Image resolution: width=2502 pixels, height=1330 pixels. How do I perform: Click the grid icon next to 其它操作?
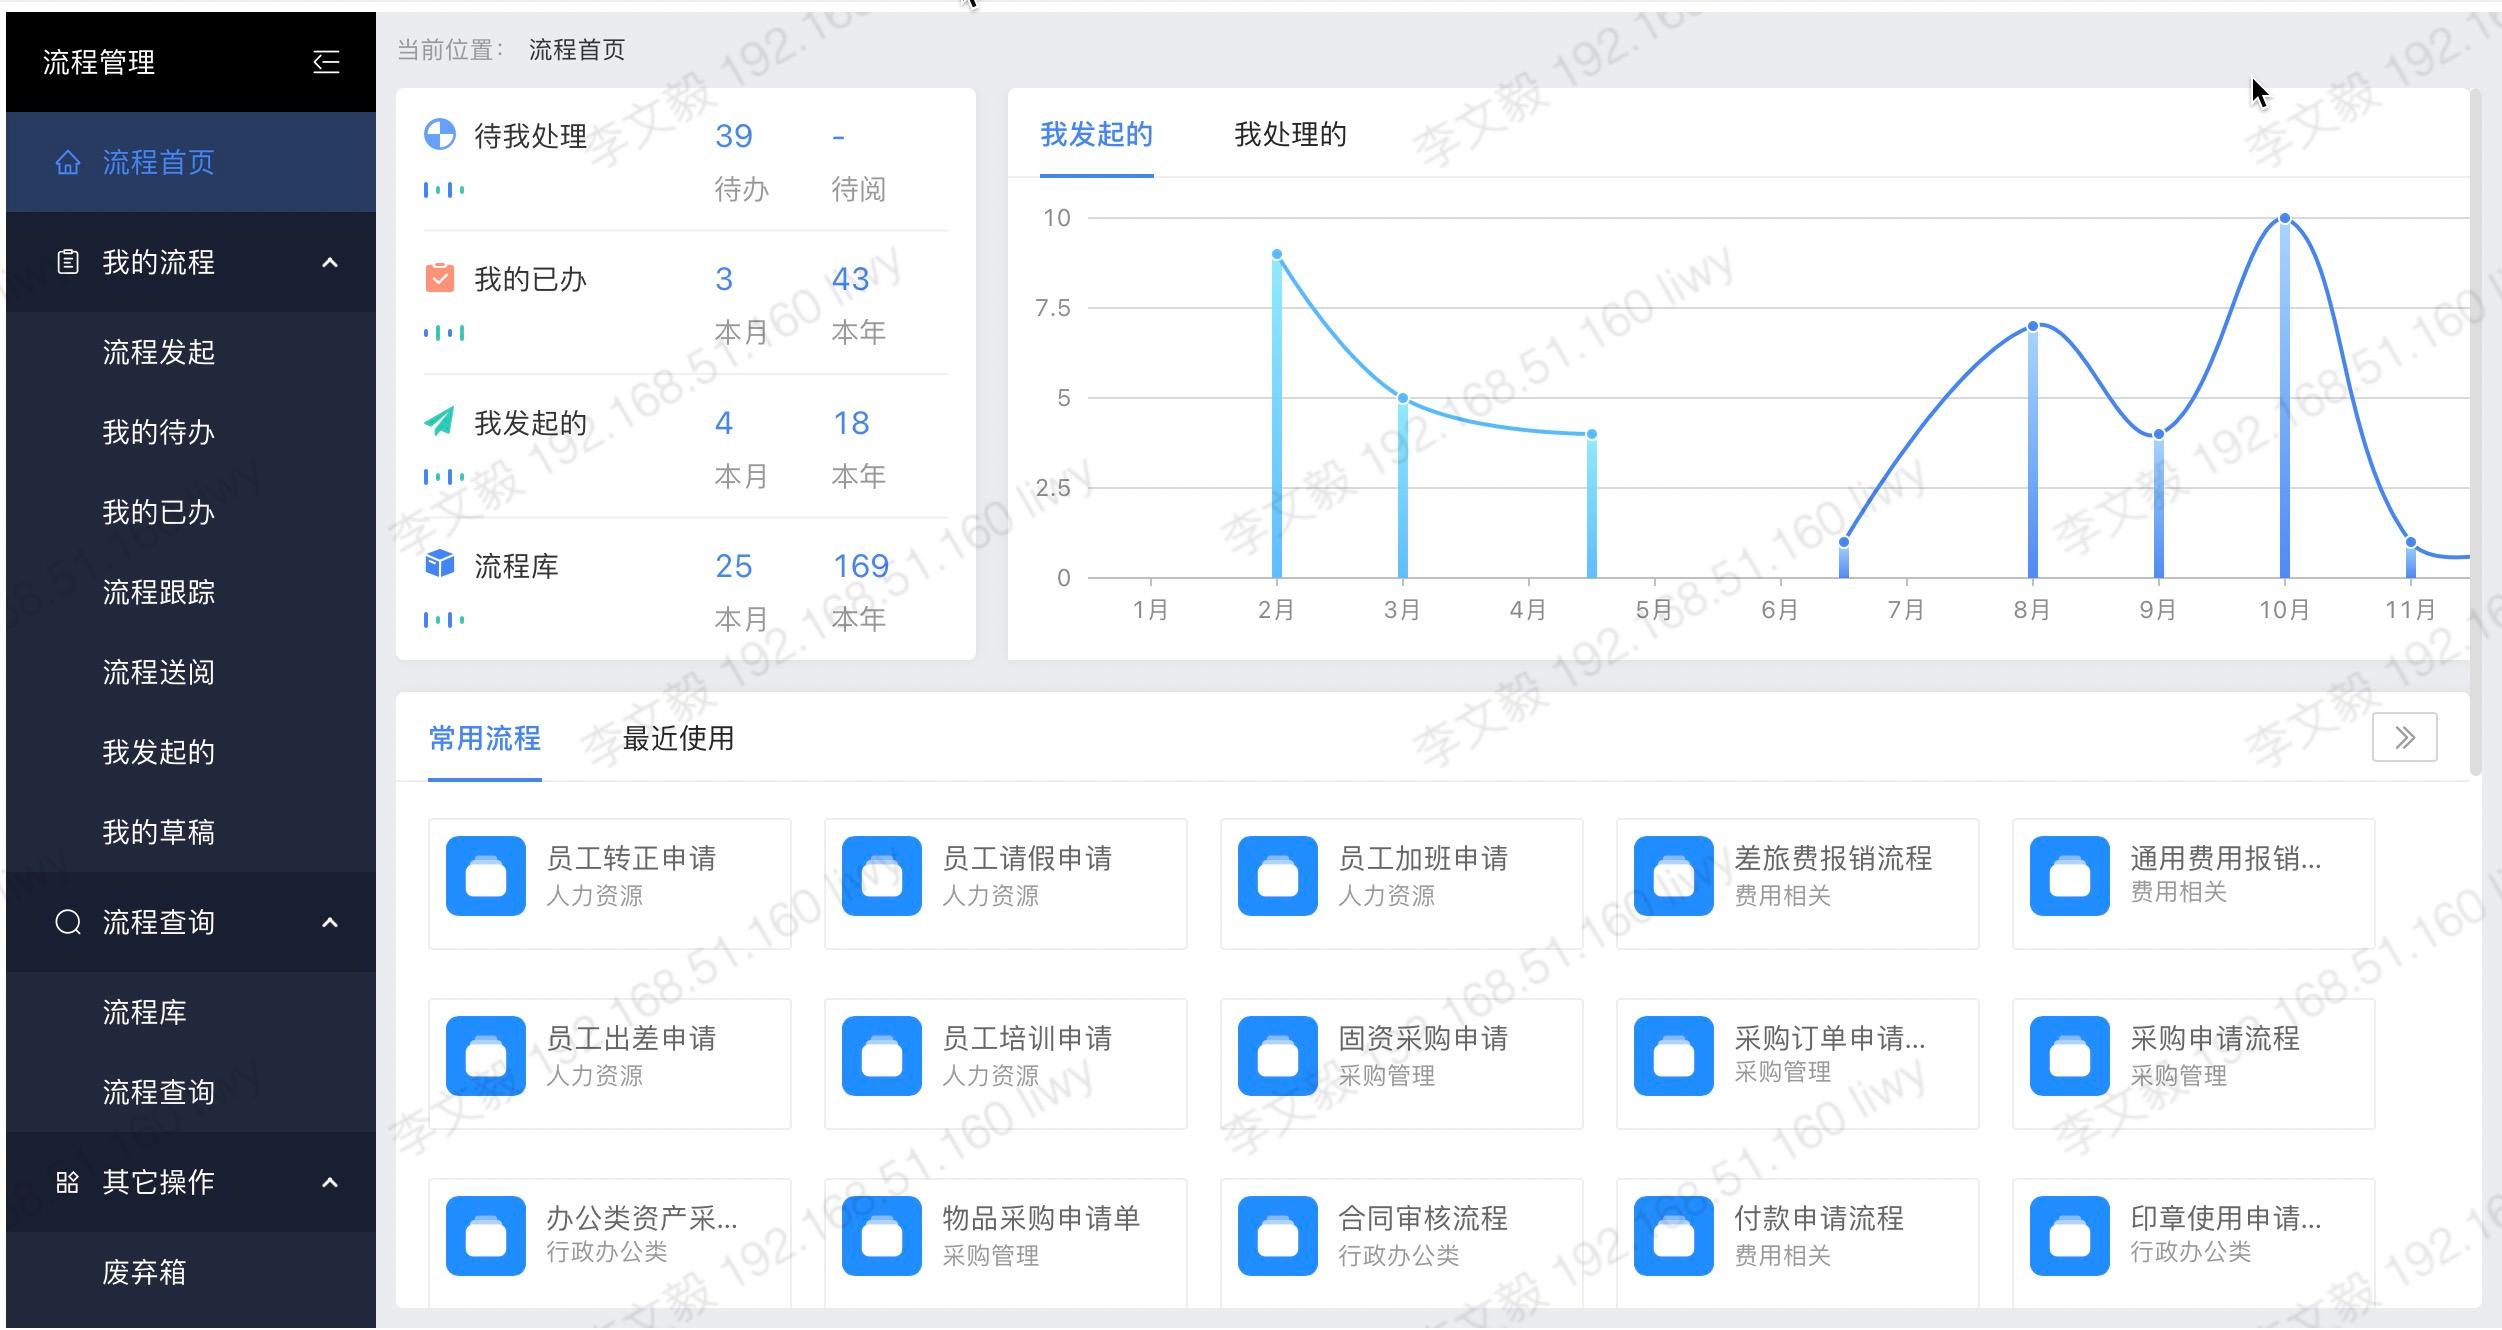67,1182
